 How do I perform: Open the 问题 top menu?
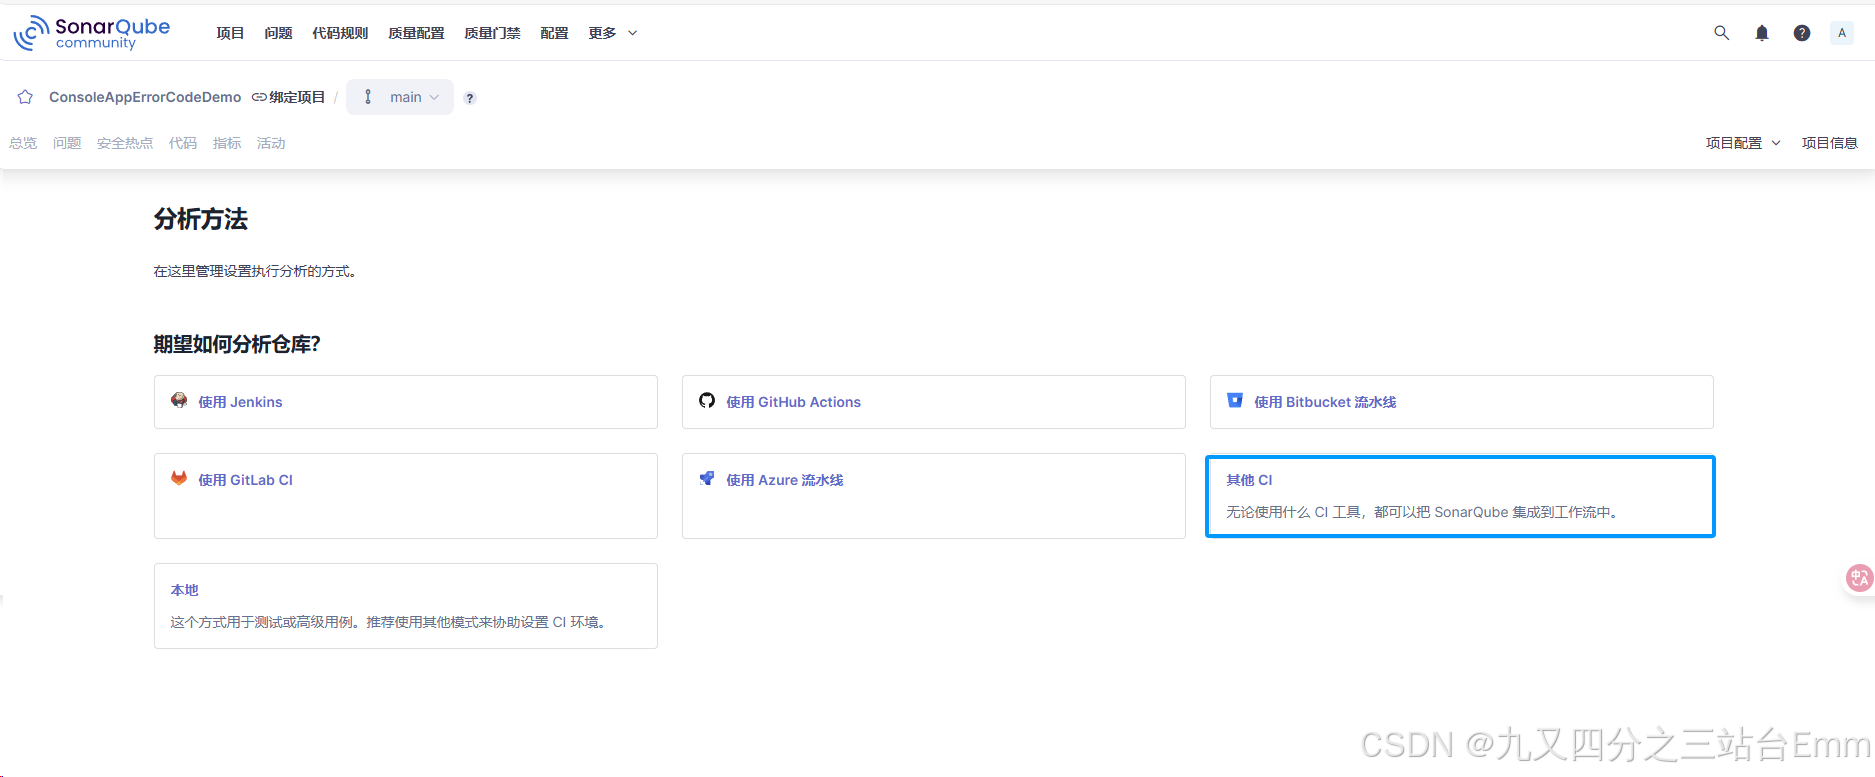point(278,33)
